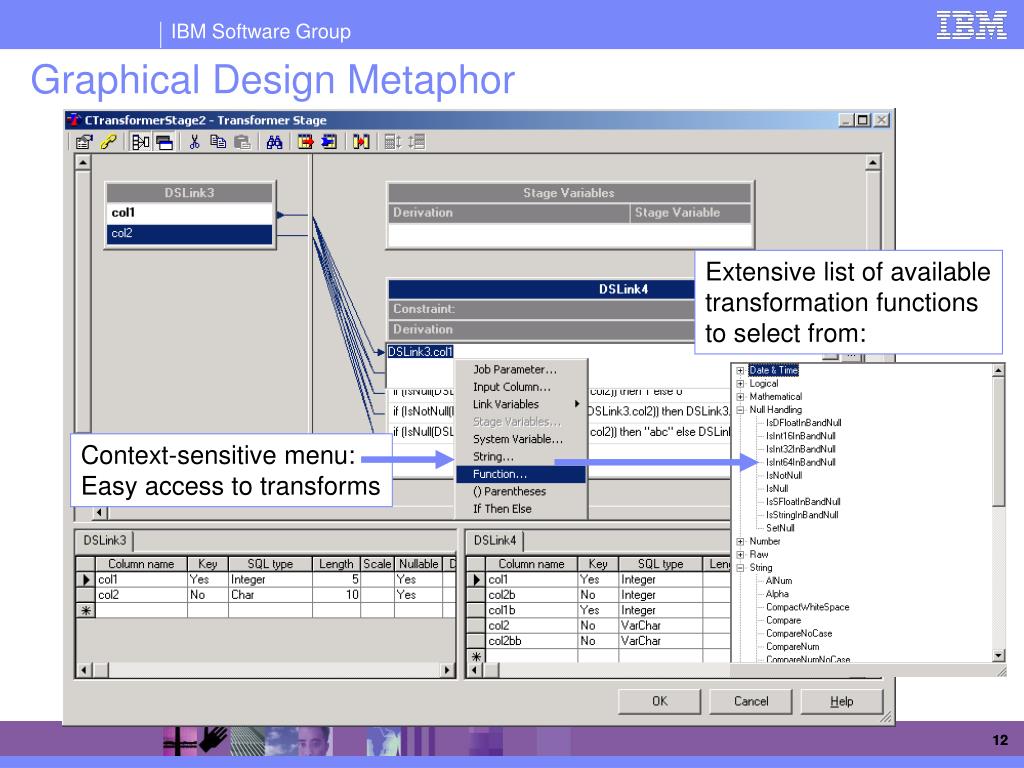Screen dimensions: 1024x768
Task: Click the Nullable column header in DSLink3 grid
Action: pyautogui.click(x=418, y=564)
